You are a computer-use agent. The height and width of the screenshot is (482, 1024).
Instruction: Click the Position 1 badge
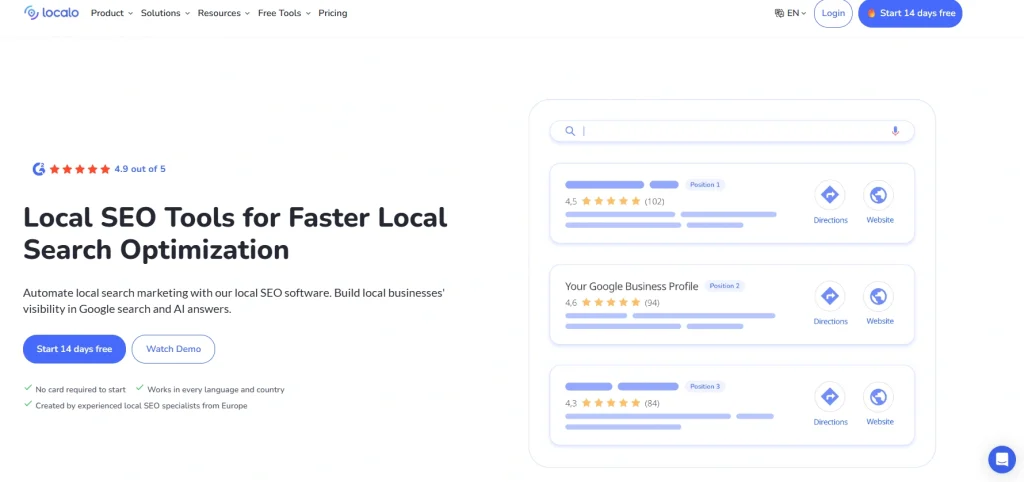coord(705,185)
